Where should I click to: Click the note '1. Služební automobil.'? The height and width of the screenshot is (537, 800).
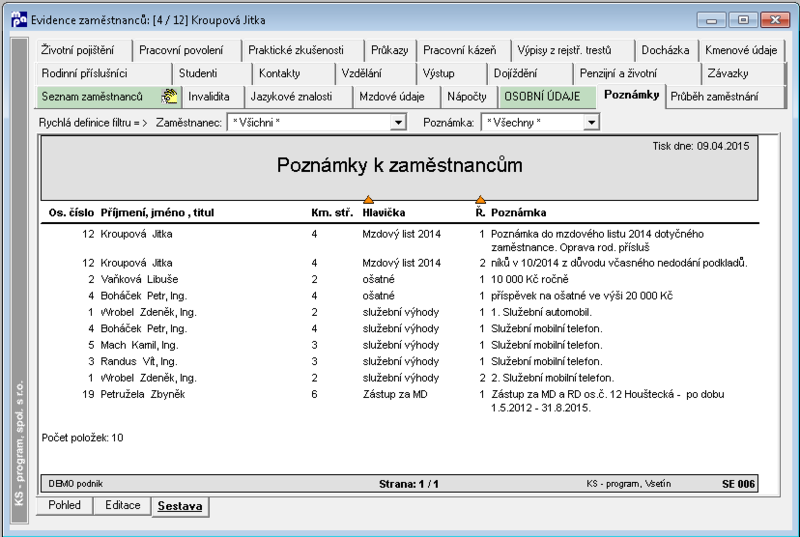pyautogui.click(x=541, y=312)
